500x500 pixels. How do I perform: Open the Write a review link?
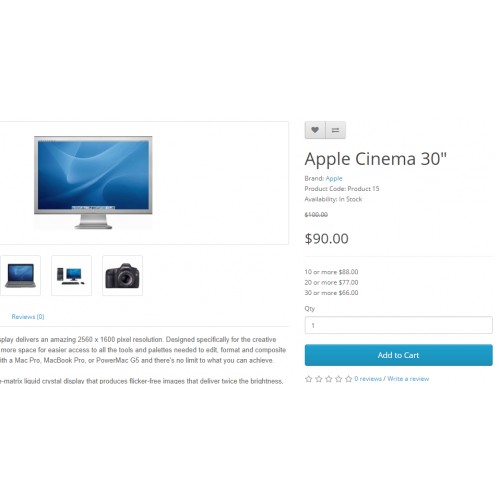click(408, 379)
